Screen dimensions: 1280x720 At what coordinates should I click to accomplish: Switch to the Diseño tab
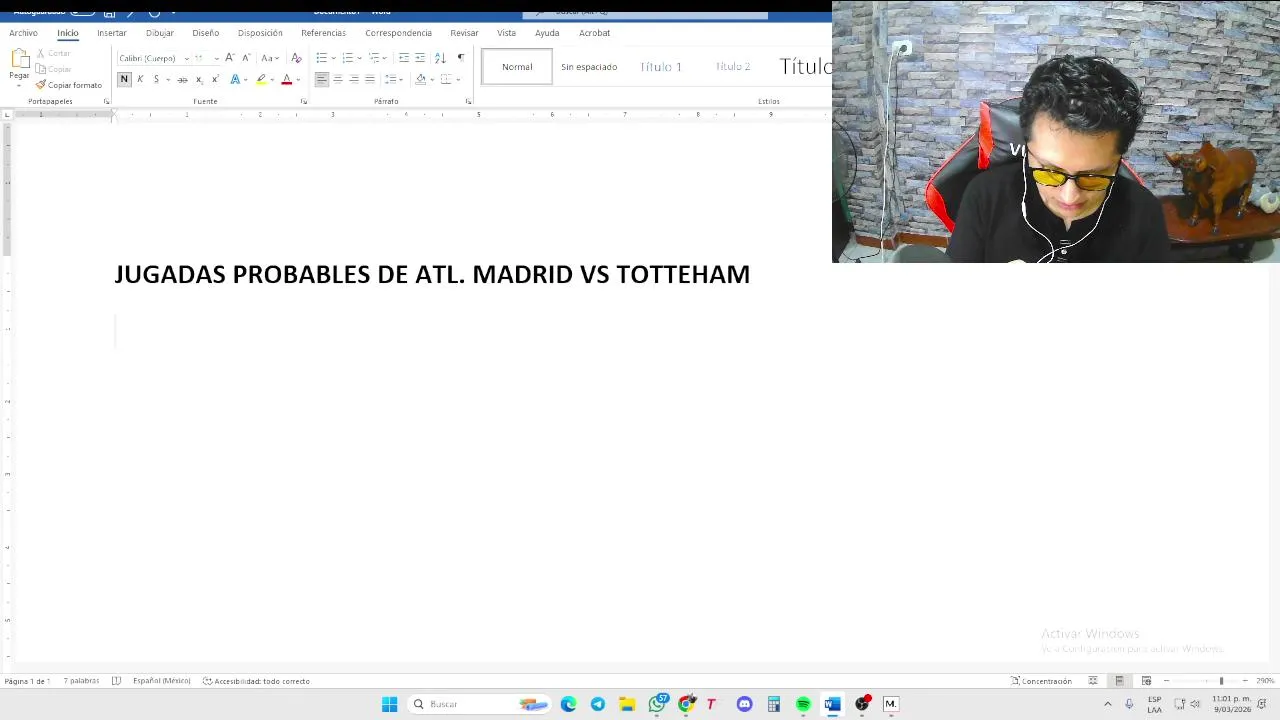[x=206, y=33]
